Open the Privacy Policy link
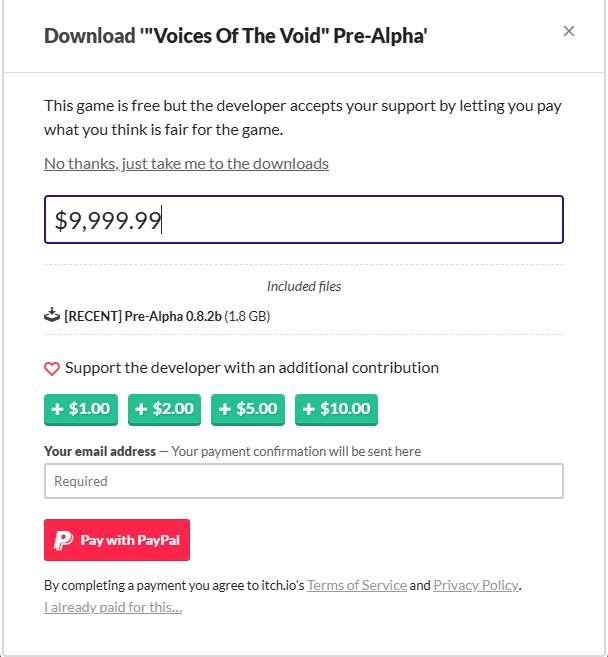 476,585
